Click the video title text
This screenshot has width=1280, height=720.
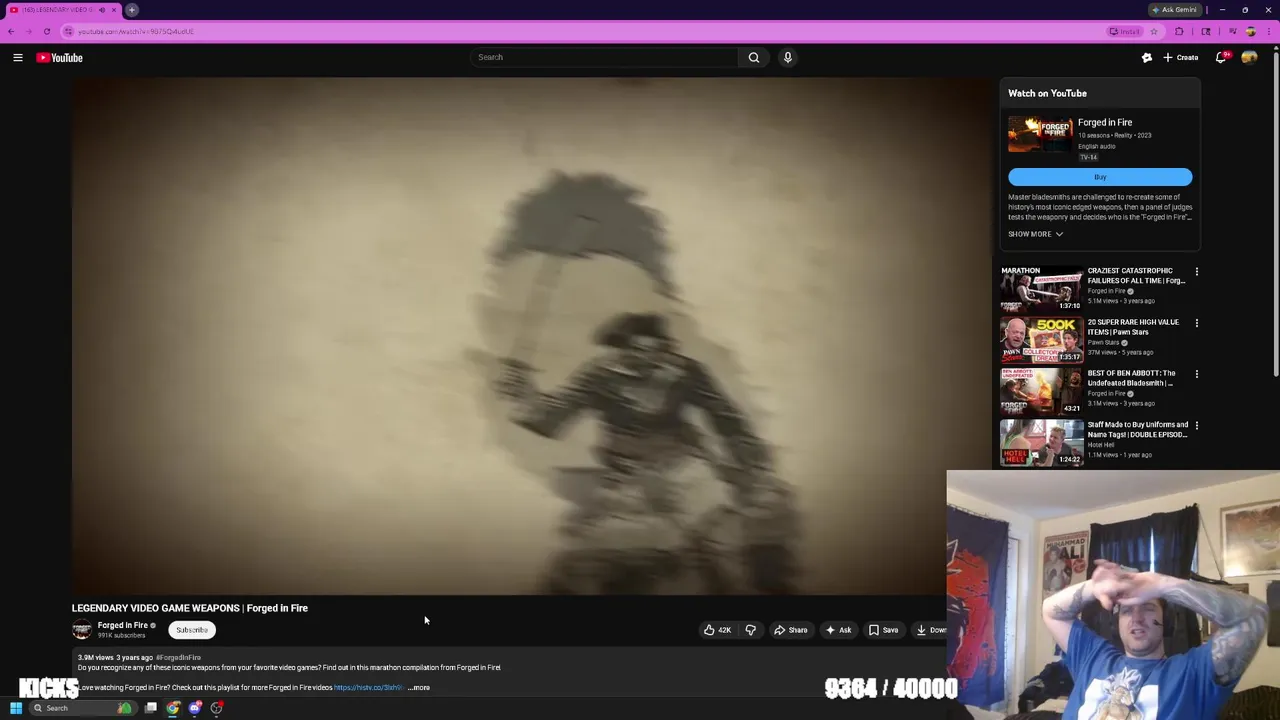pos(190,608)
